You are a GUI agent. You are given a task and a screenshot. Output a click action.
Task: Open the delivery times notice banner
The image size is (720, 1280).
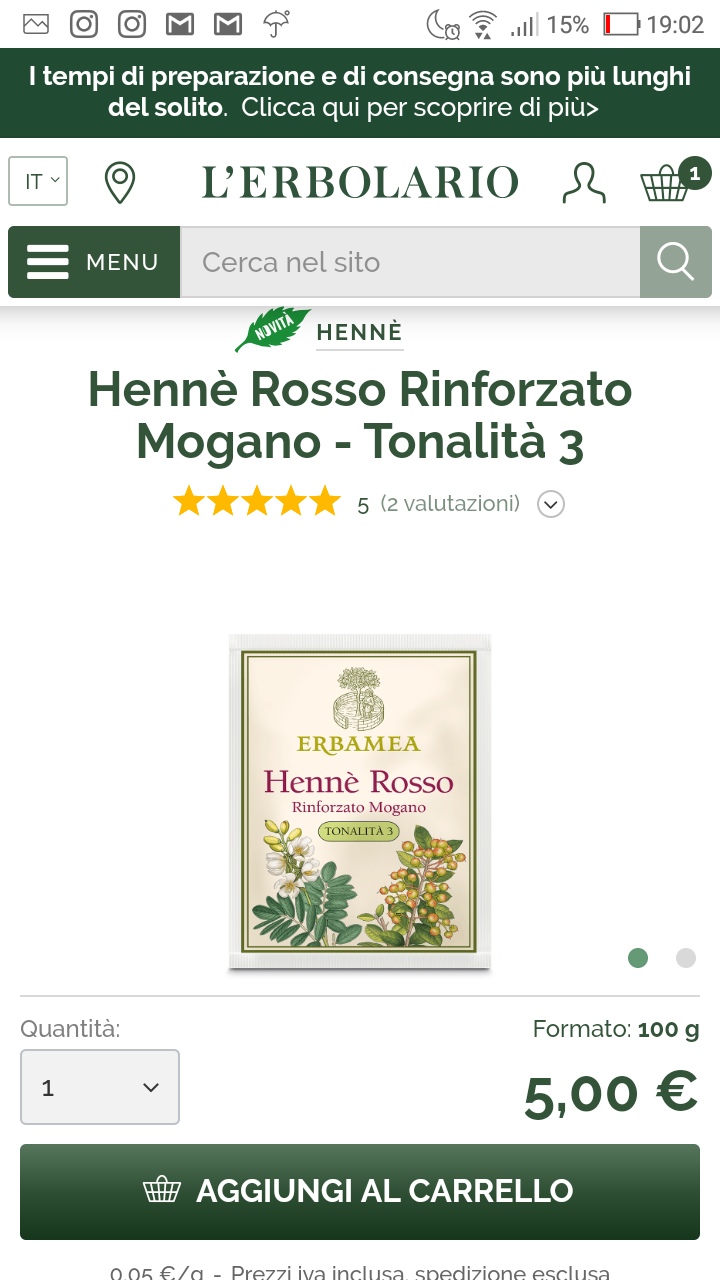(x=360, y=92)
